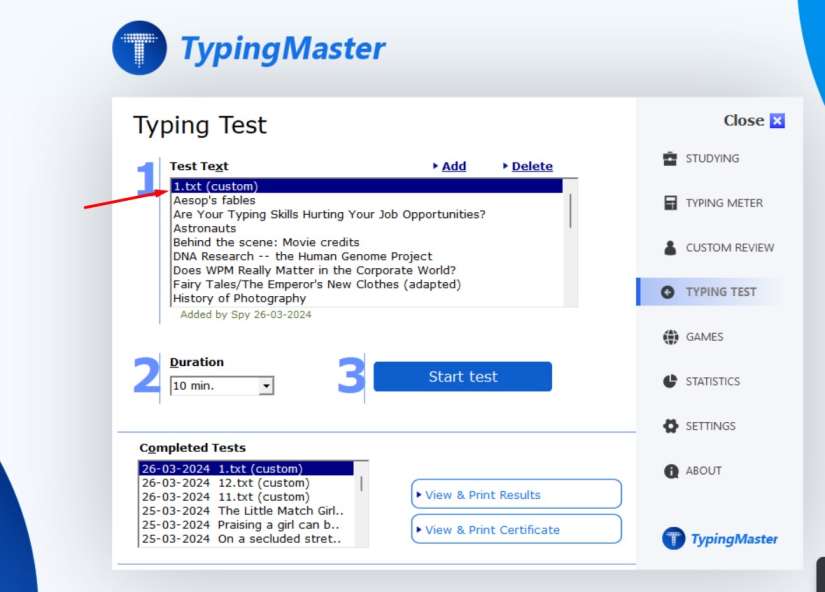Select 'History of Photography' test text
The image size is (825, 592).
point(367,298)
